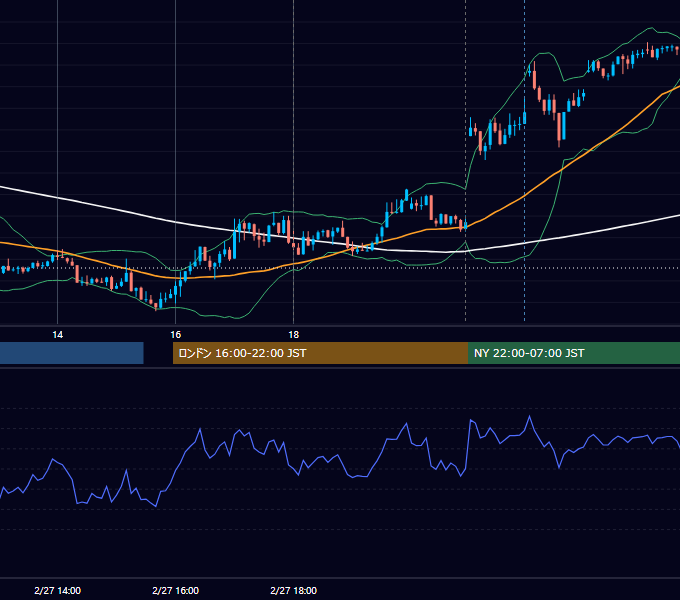Click the 2/27 14:00 date label
The width and height of the screenshot is (680, 600).
(57, 590)
